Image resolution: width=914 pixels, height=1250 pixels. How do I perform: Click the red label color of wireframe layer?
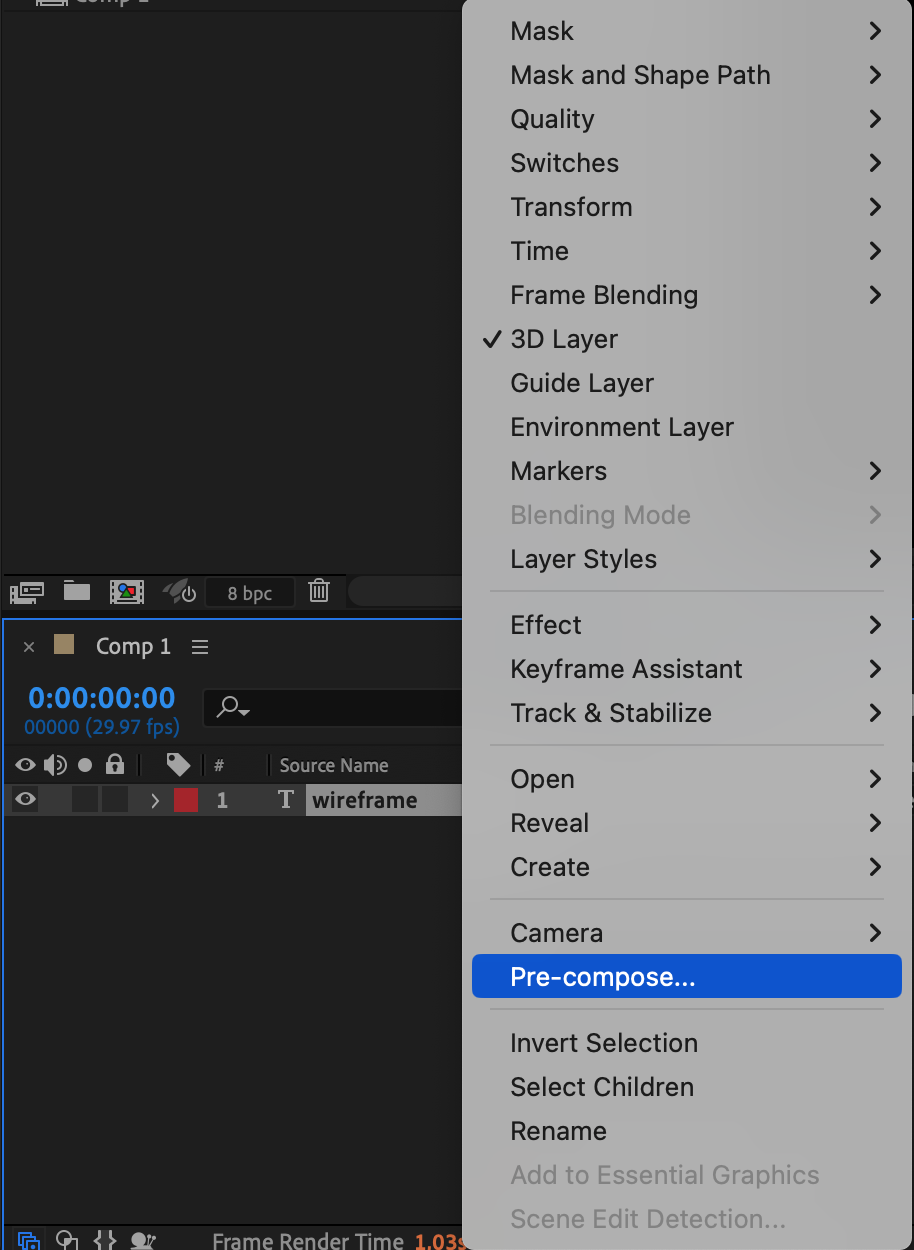click(186, 800)
